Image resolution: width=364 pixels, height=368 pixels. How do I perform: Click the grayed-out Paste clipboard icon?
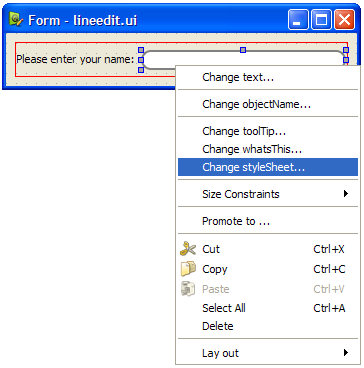(x=188, y=289)
